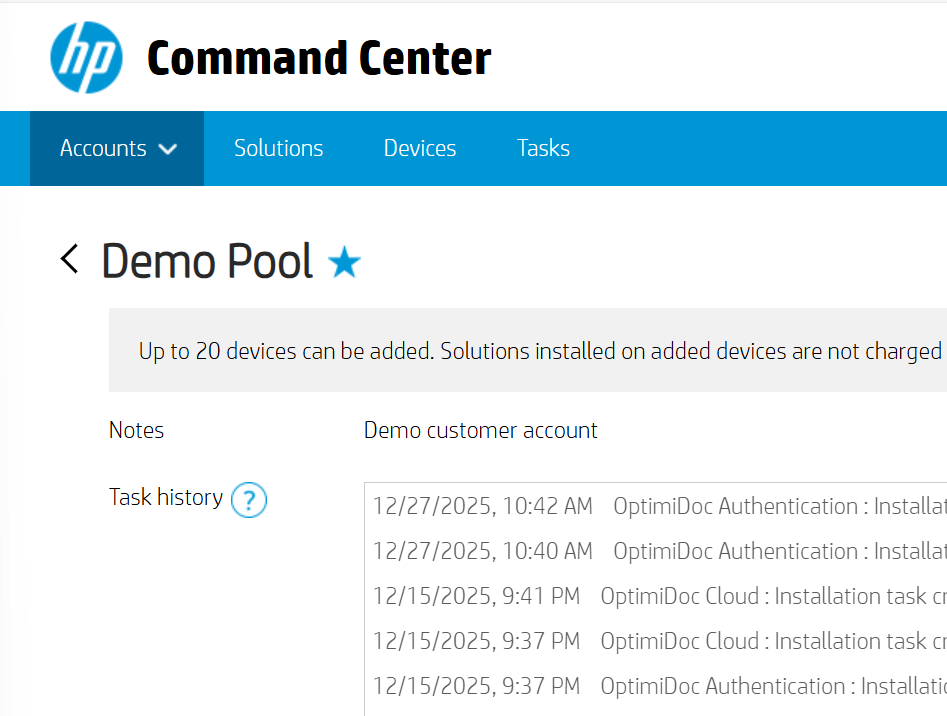The height and width of the screenshot is (716, 947).
Task: Switch to the Solutions tab
Action: pos(278,149)
